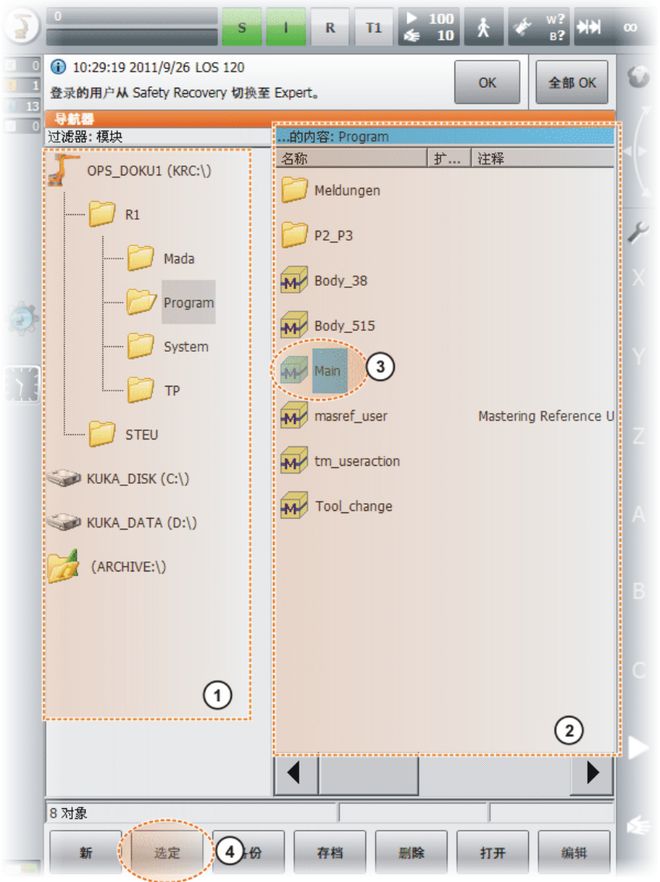Open the T1 operating mode selector
660x882 pixels.
(373, 28)
